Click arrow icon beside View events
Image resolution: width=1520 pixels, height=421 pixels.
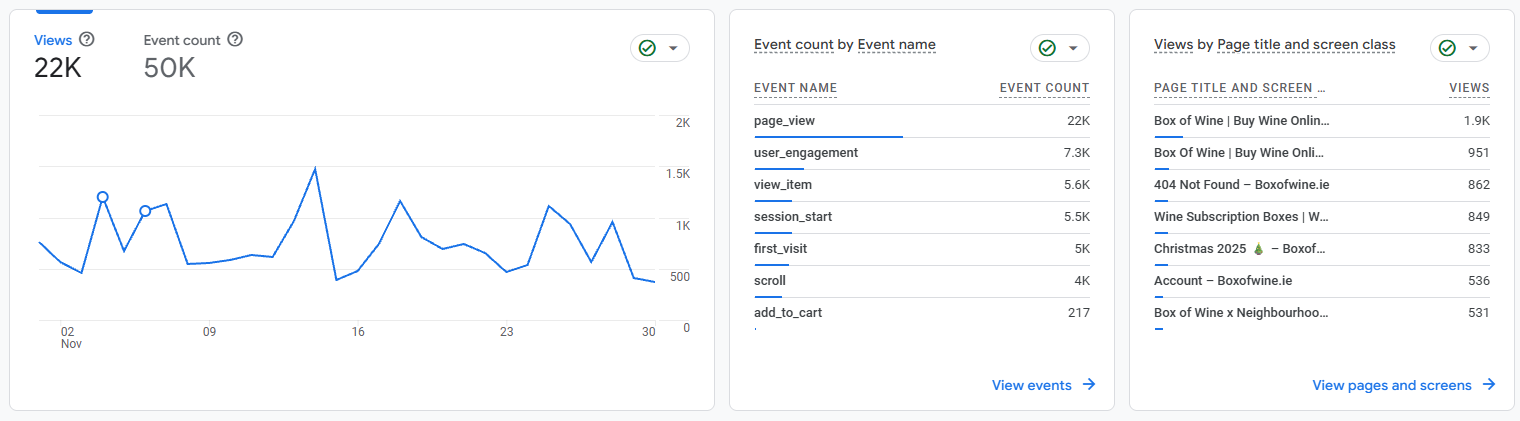(1089, 385)
